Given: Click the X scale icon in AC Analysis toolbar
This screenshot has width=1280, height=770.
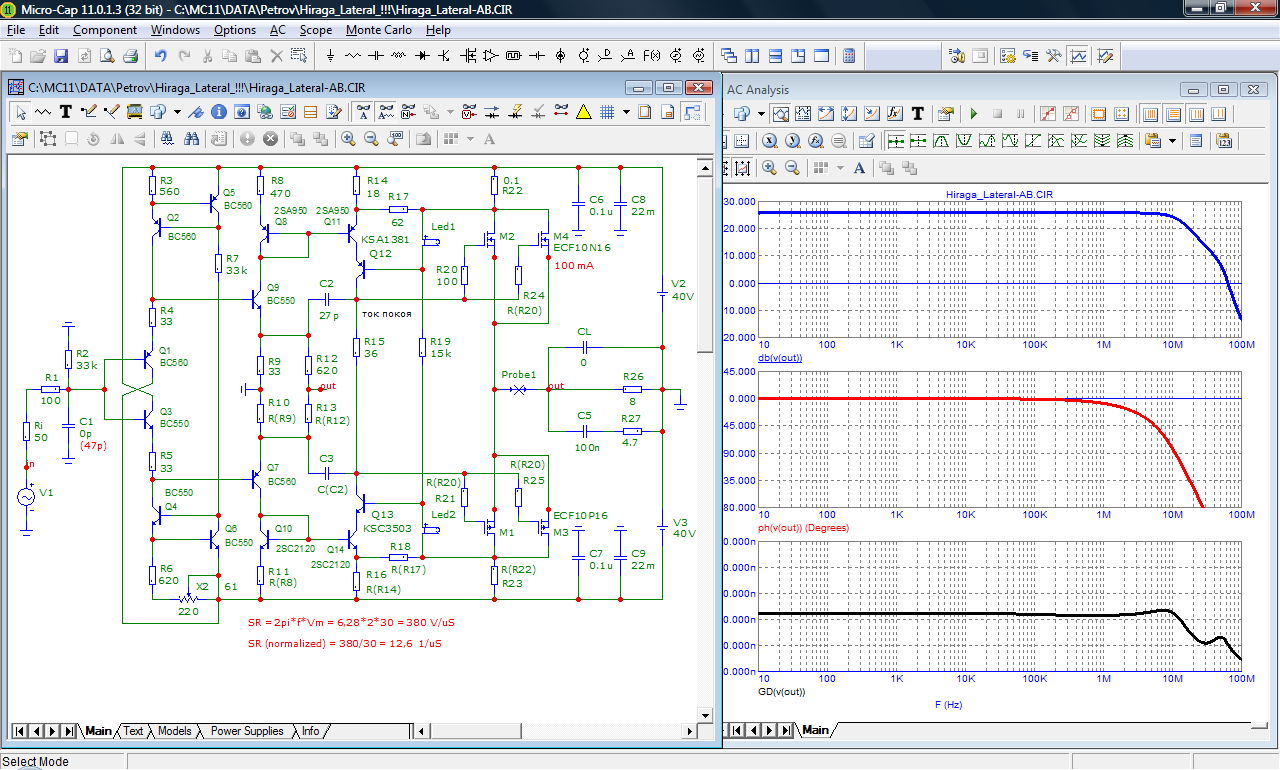Looking at the screenshot, I should 770,141.
